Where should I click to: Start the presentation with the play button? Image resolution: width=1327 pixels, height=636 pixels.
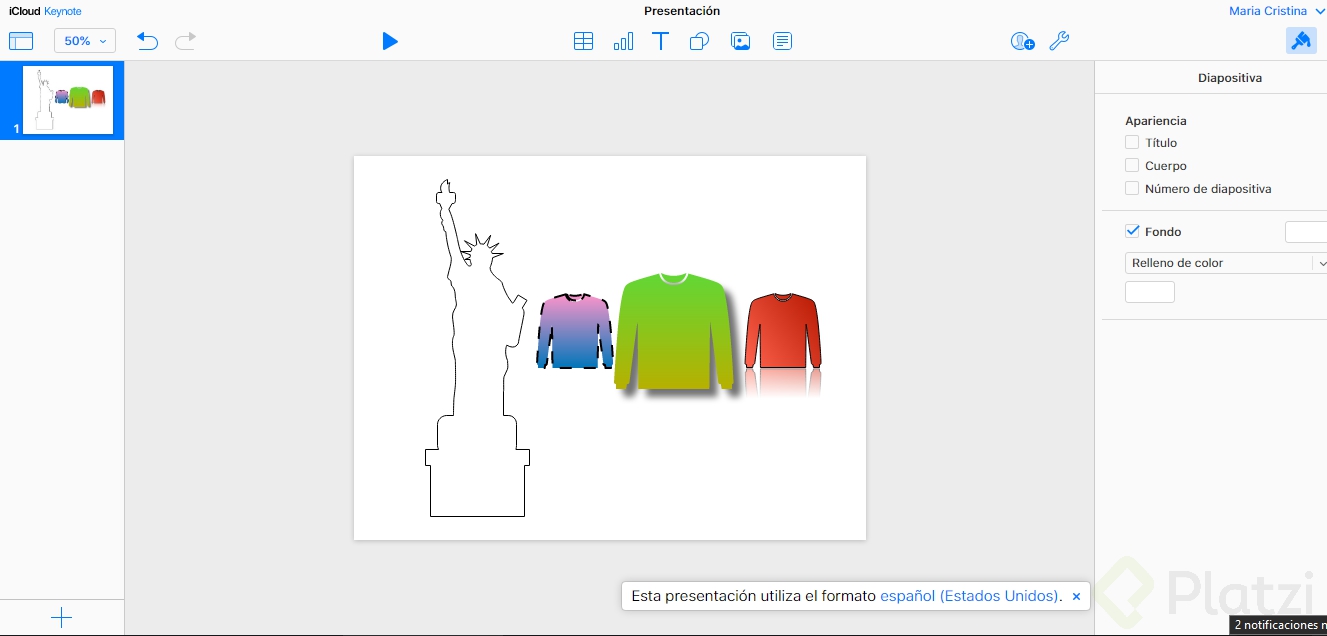tap(390, 41)
